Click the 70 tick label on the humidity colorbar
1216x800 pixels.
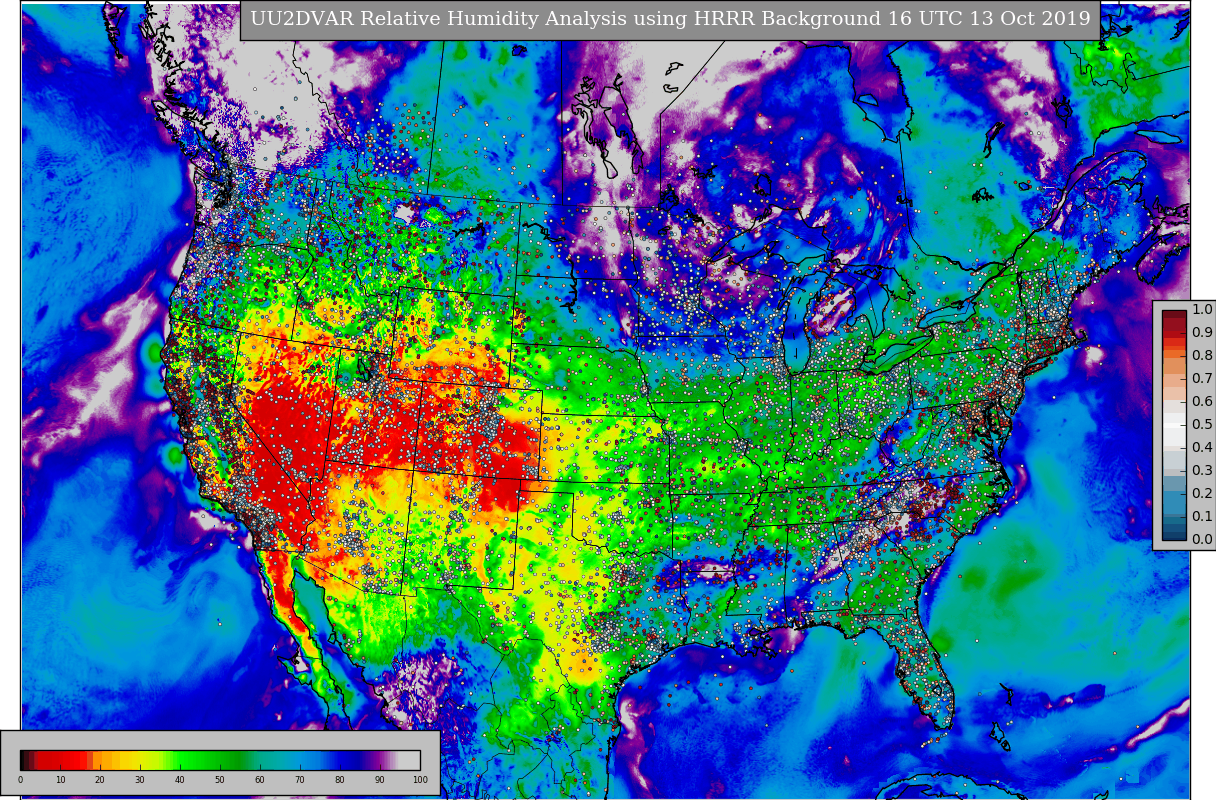pos(300,780)
